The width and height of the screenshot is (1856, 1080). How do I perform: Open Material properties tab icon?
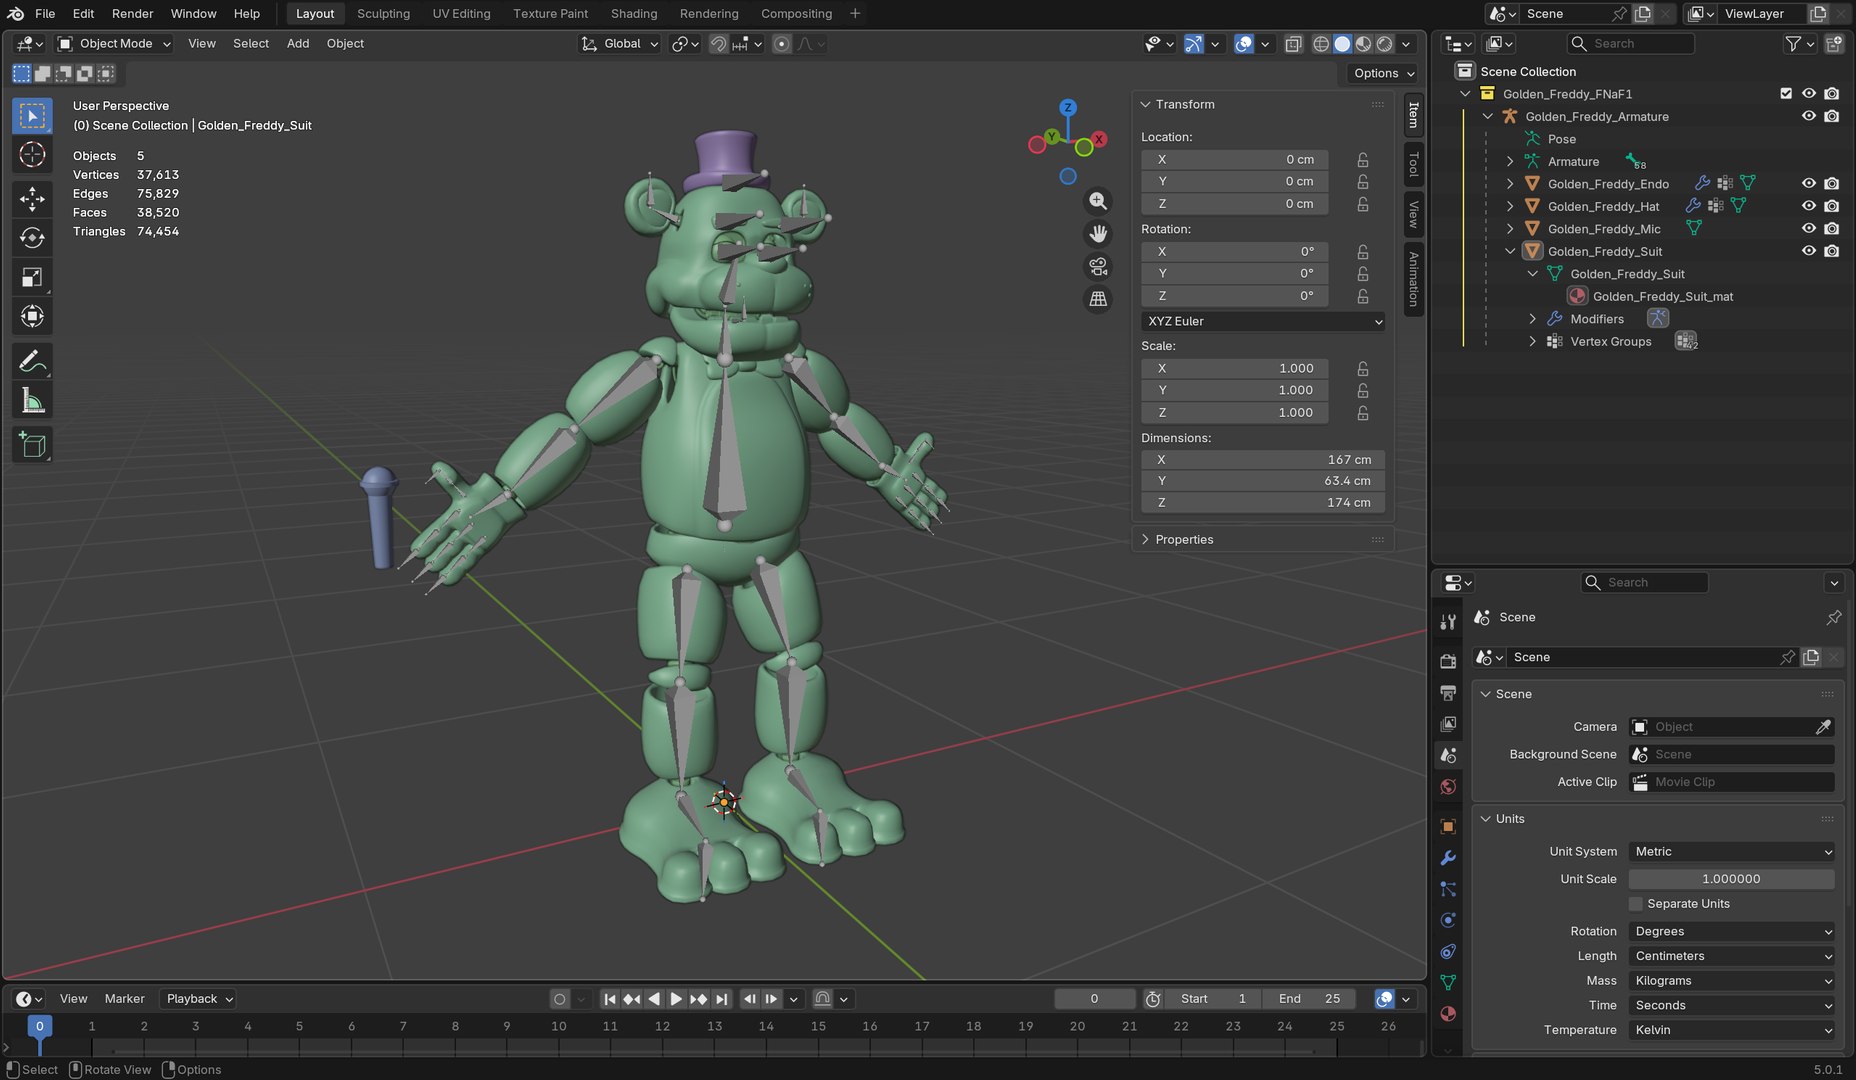[1447, 1014]
